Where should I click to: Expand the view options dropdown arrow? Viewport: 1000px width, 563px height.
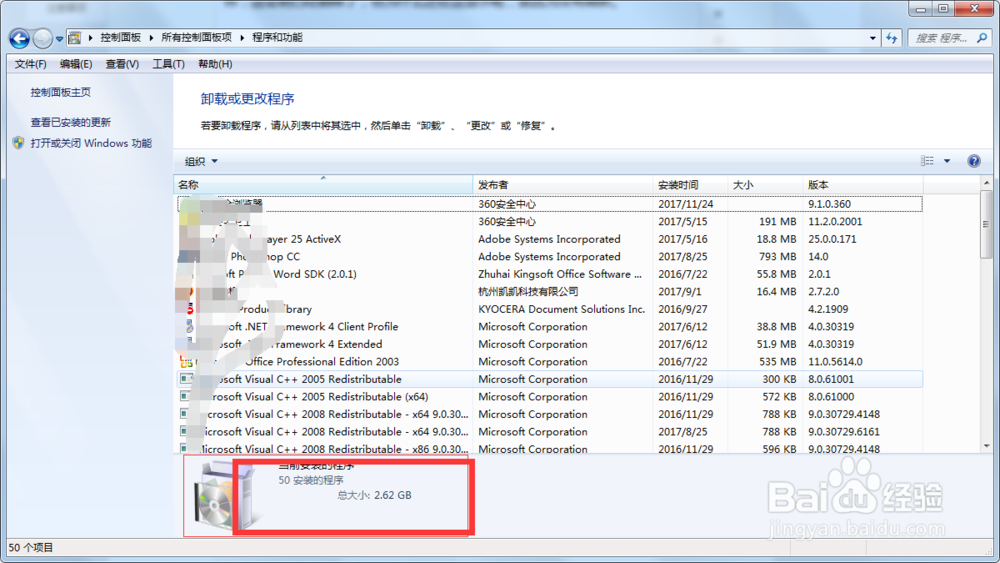[947, 161]
